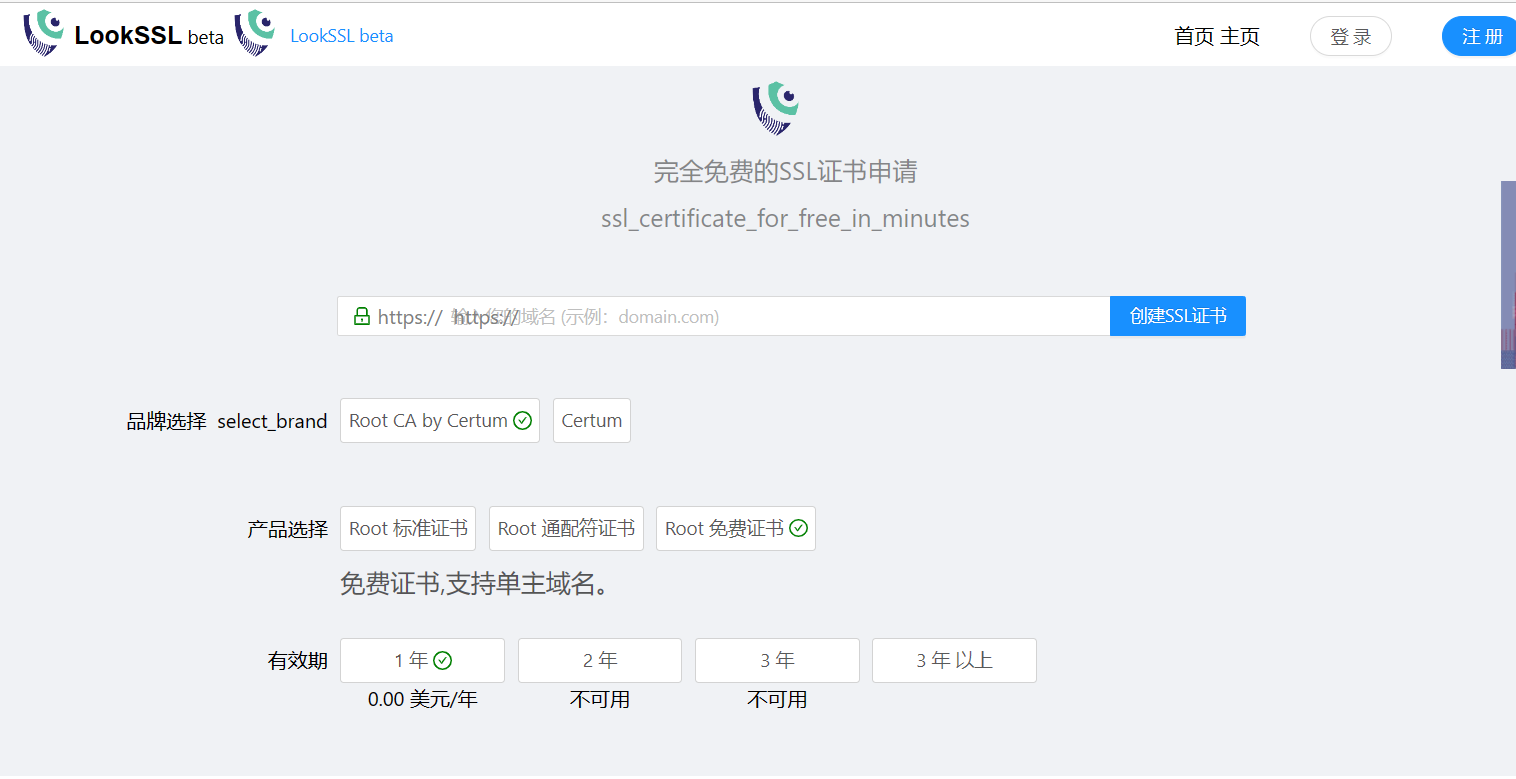
Task: Click the 完全免费的SSL证书申请 heading
Action: (x=785, y=172)
